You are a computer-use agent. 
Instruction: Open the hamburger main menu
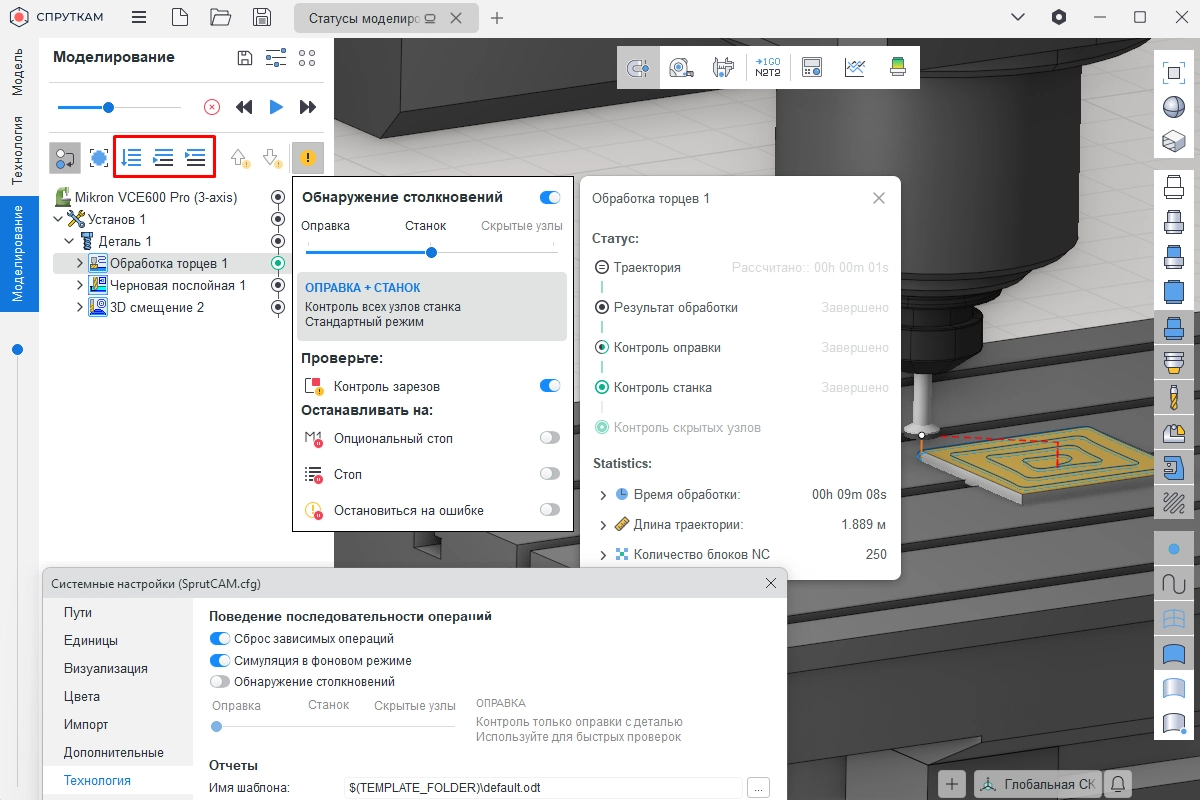[139, 17]
